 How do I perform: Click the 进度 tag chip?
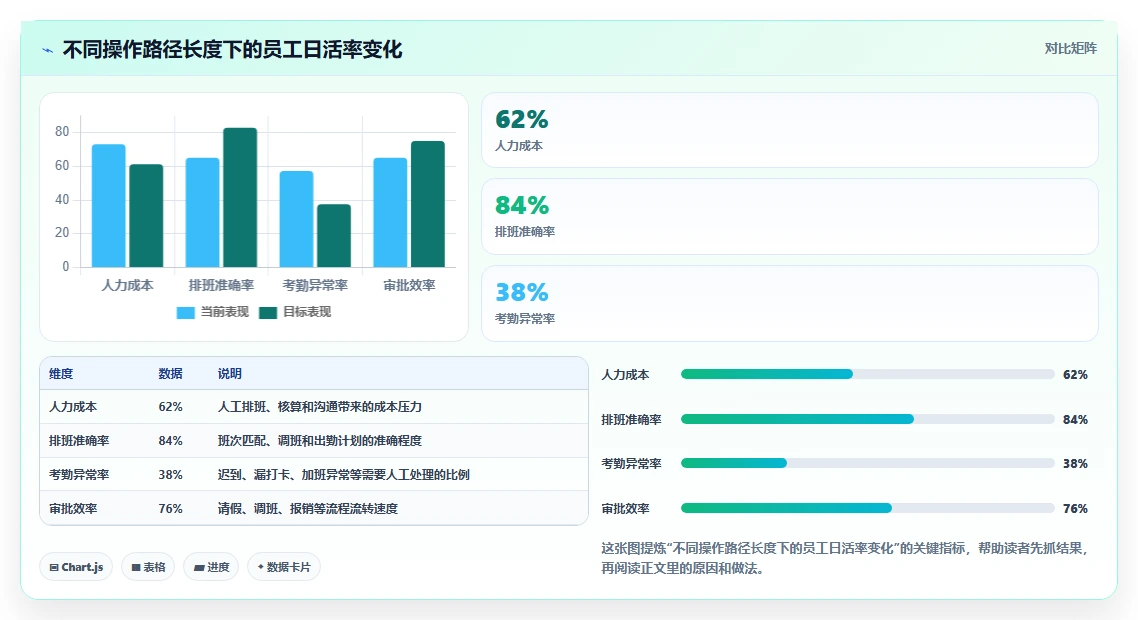click(211, 567)
